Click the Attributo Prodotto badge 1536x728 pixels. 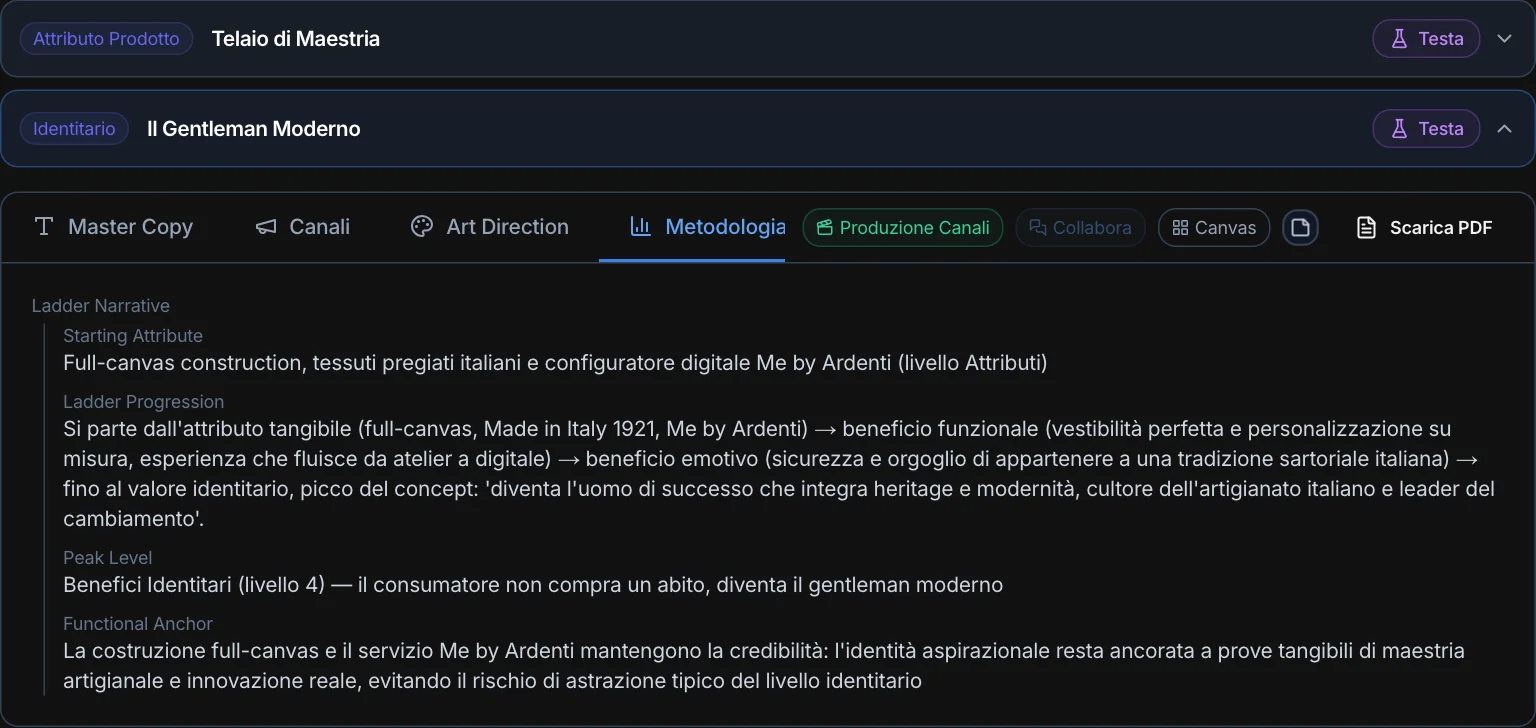pyautogui.click(x=106, y=39)
